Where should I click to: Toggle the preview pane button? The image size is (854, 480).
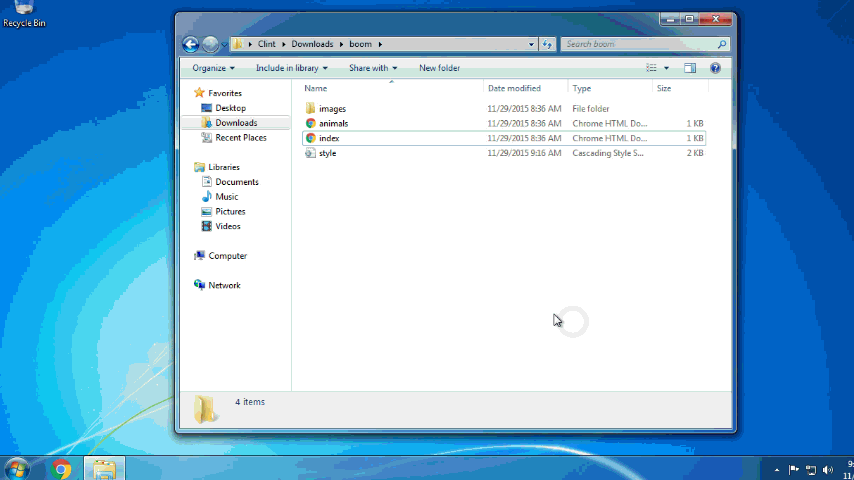pos(690,68)
